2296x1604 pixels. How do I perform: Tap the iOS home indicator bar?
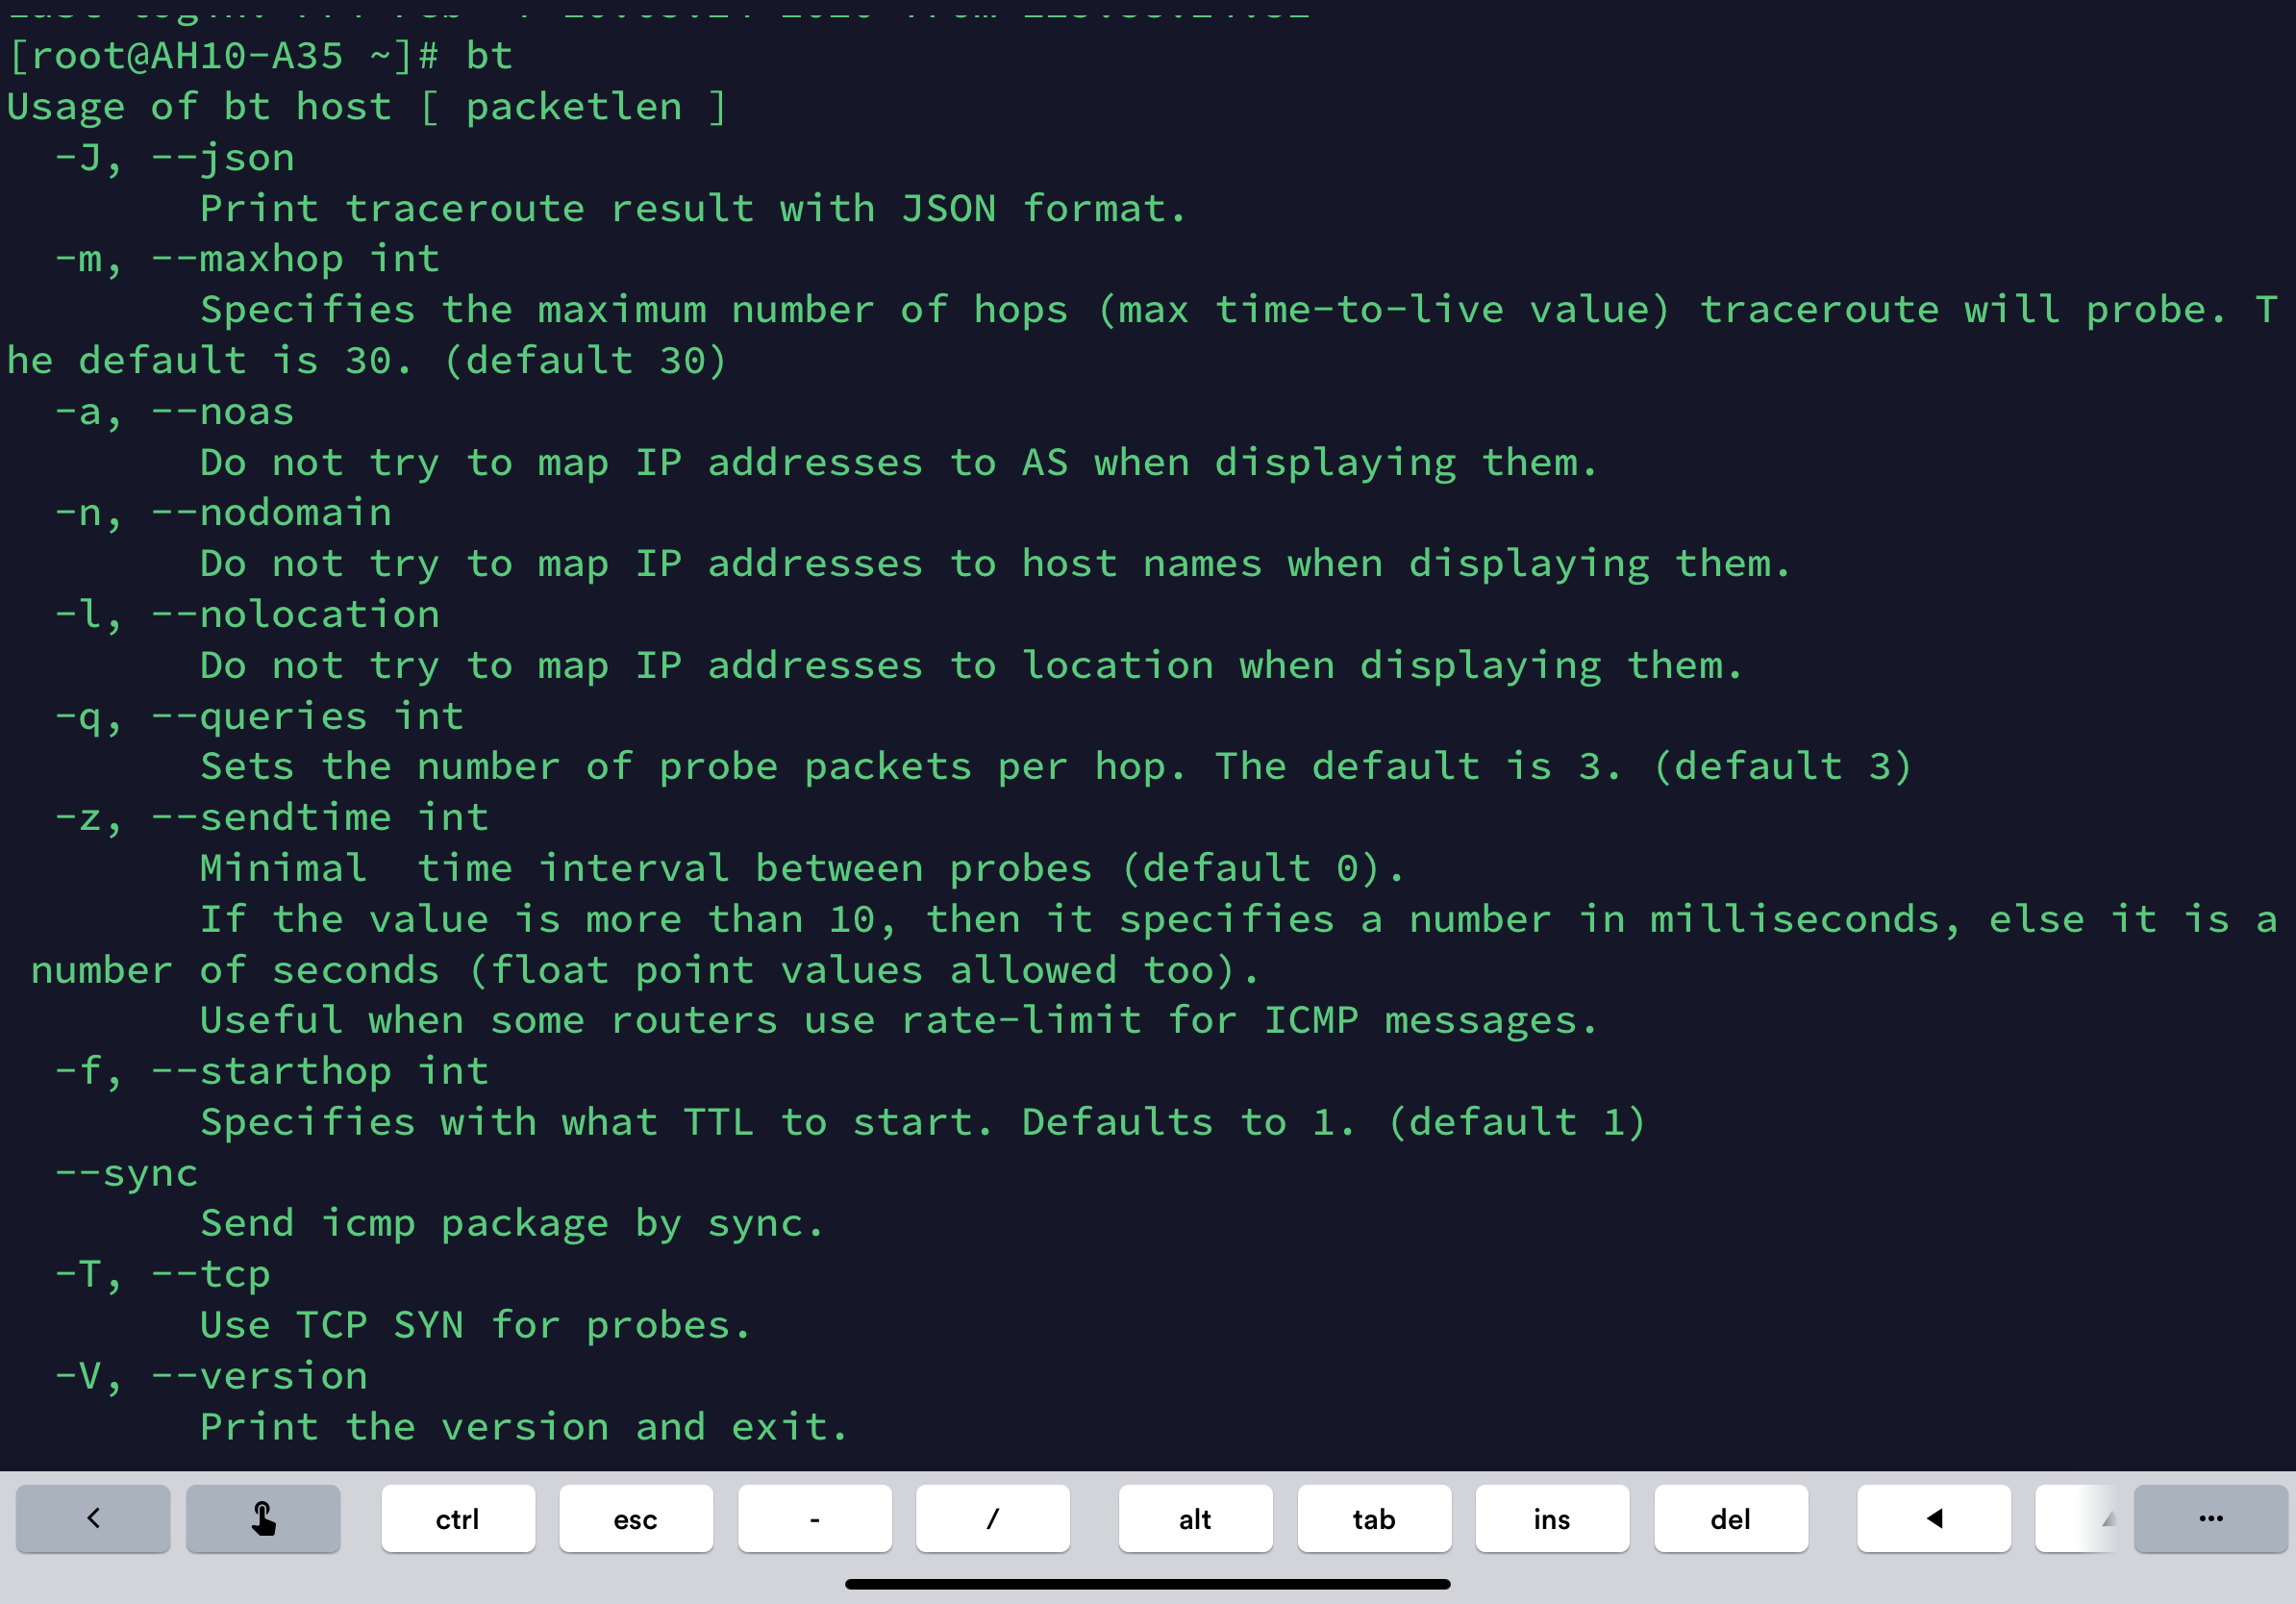pos(1148,1584)
